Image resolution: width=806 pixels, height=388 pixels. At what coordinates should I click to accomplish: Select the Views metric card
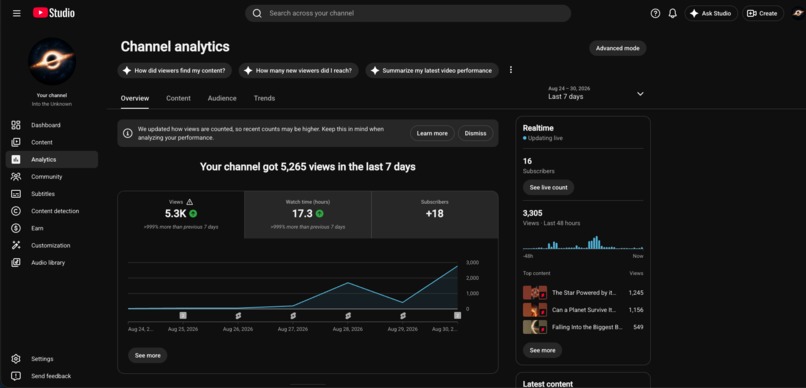181,215
